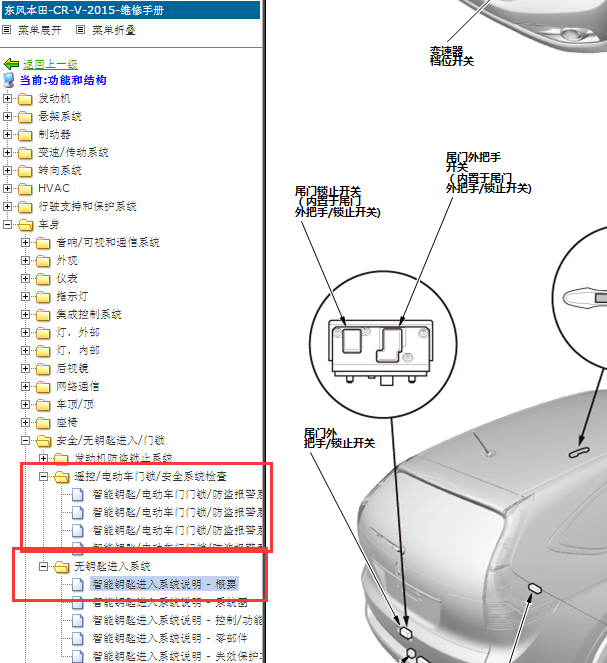Click the 智能钥匙进入系统说明 - 零部件 page icon
The image size is (607, 663).
[x=78, y=638]
